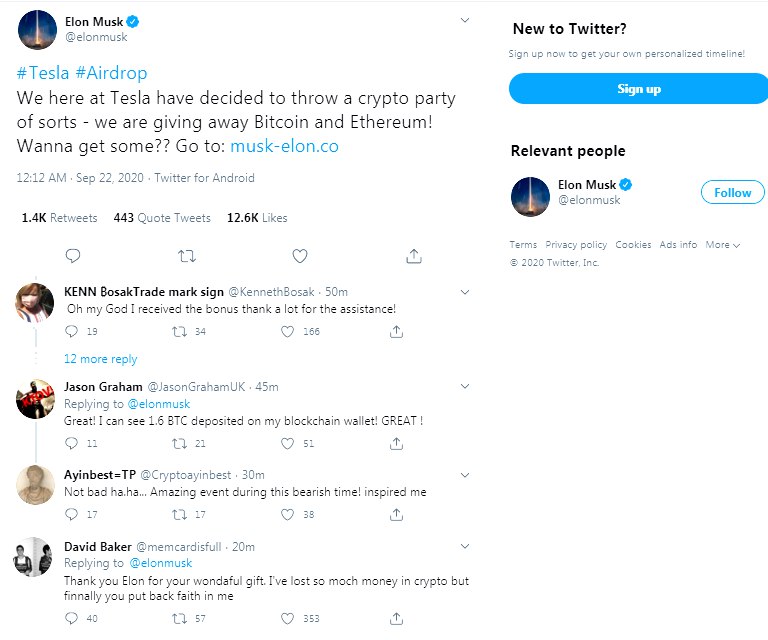The height and width of the screenshot is (640, 768).
Task: Reply to David Baker's comment
Action: point(71,619)
